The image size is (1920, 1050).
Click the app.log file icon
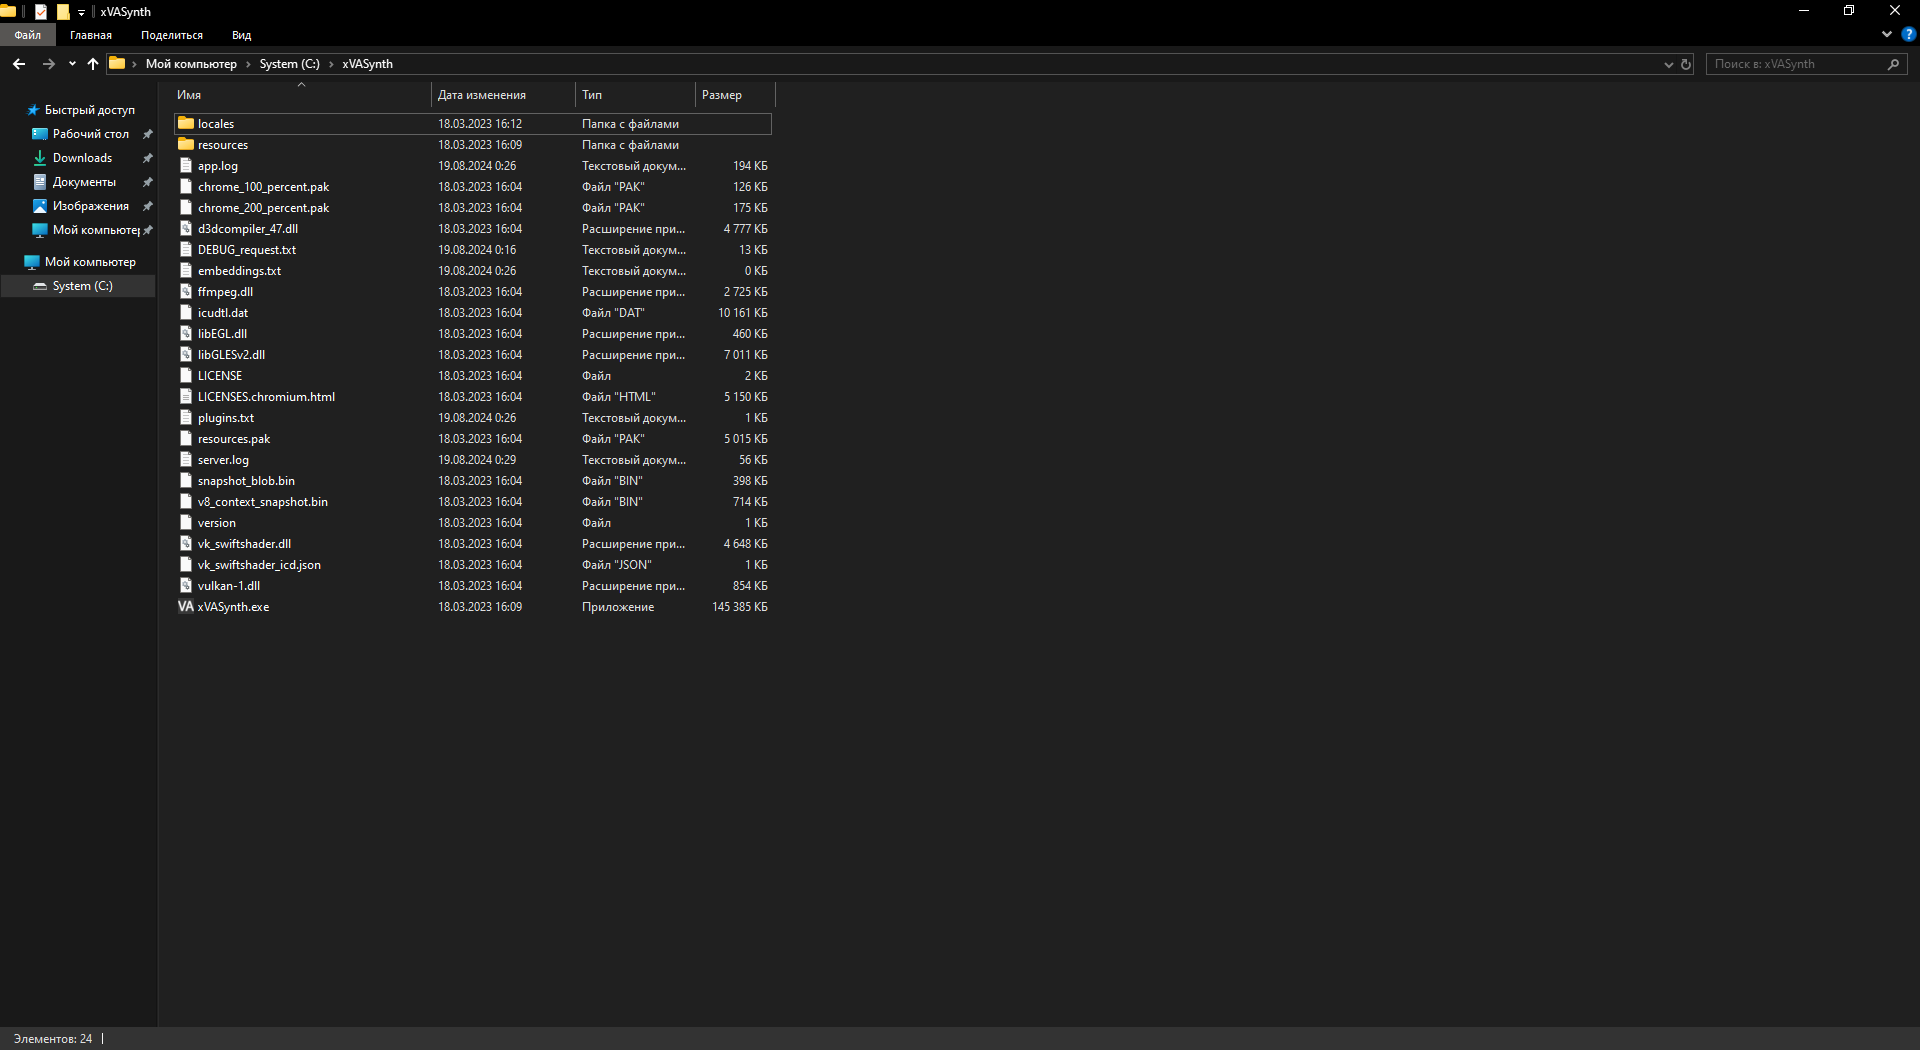pyautogui.click(x=186, y=166)
